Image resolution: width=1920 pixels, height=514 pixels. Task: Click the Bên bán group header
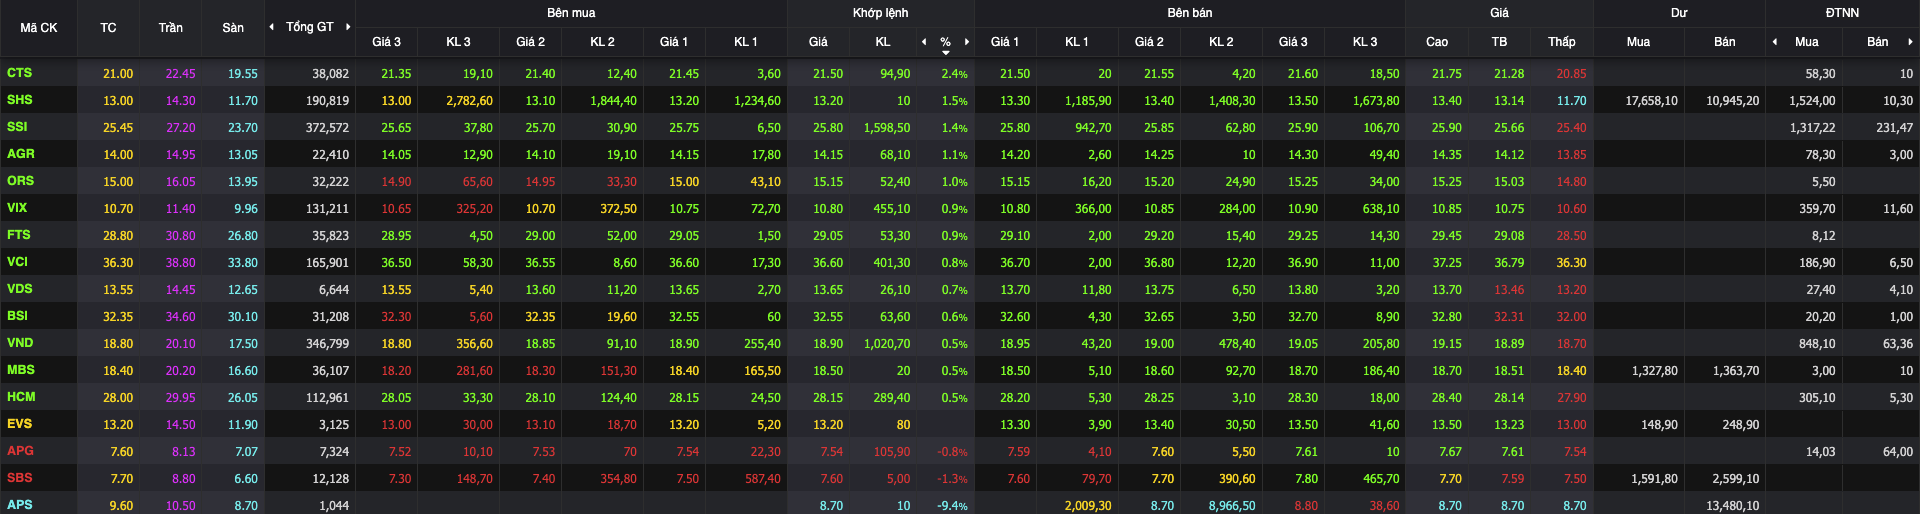click(x=1190, y=13)
